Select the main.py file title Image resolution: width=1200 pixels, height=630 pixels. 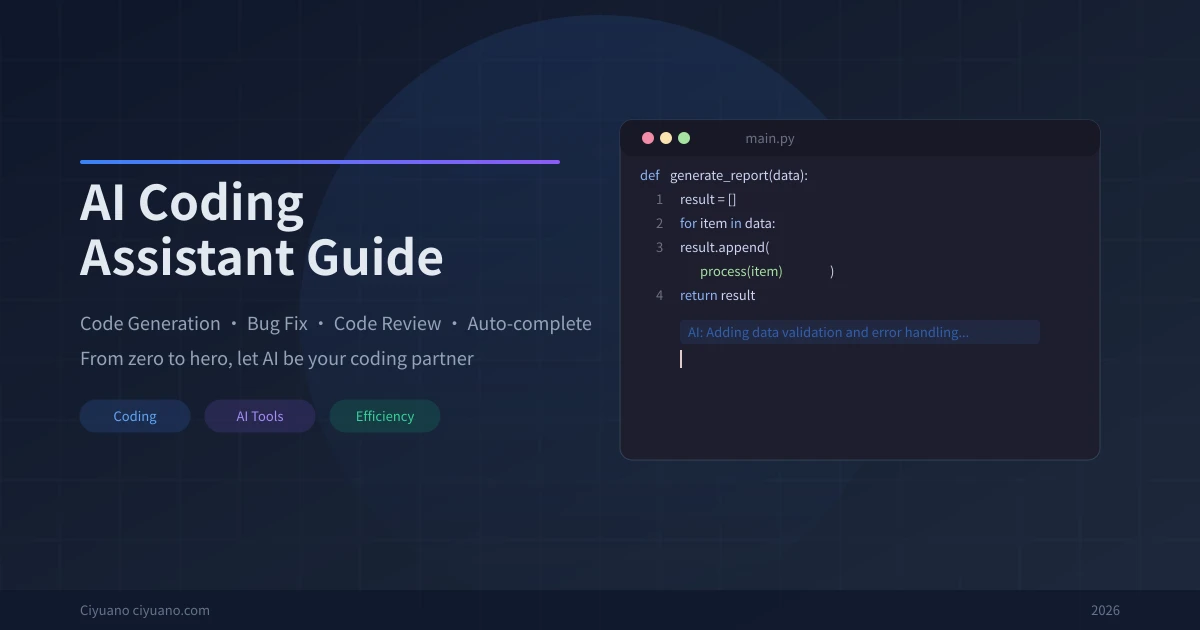pyautogui.click(x=770, y=139)
